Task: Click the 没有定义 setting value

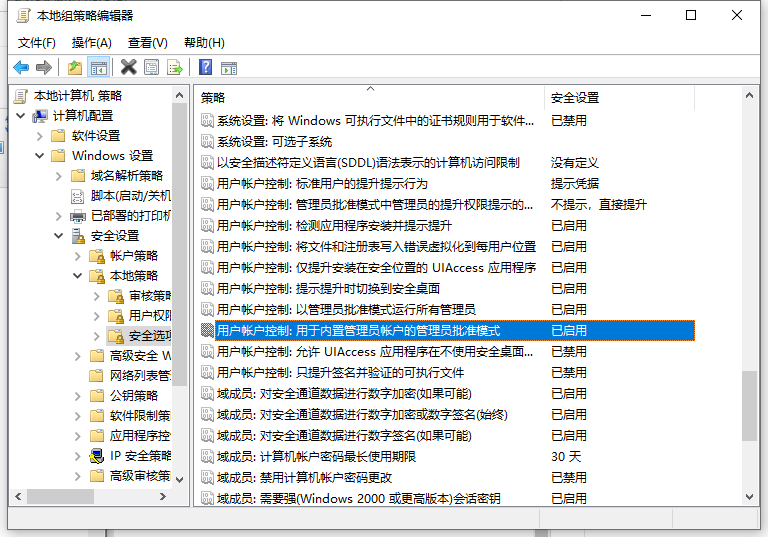Action: tap(575, 163)
